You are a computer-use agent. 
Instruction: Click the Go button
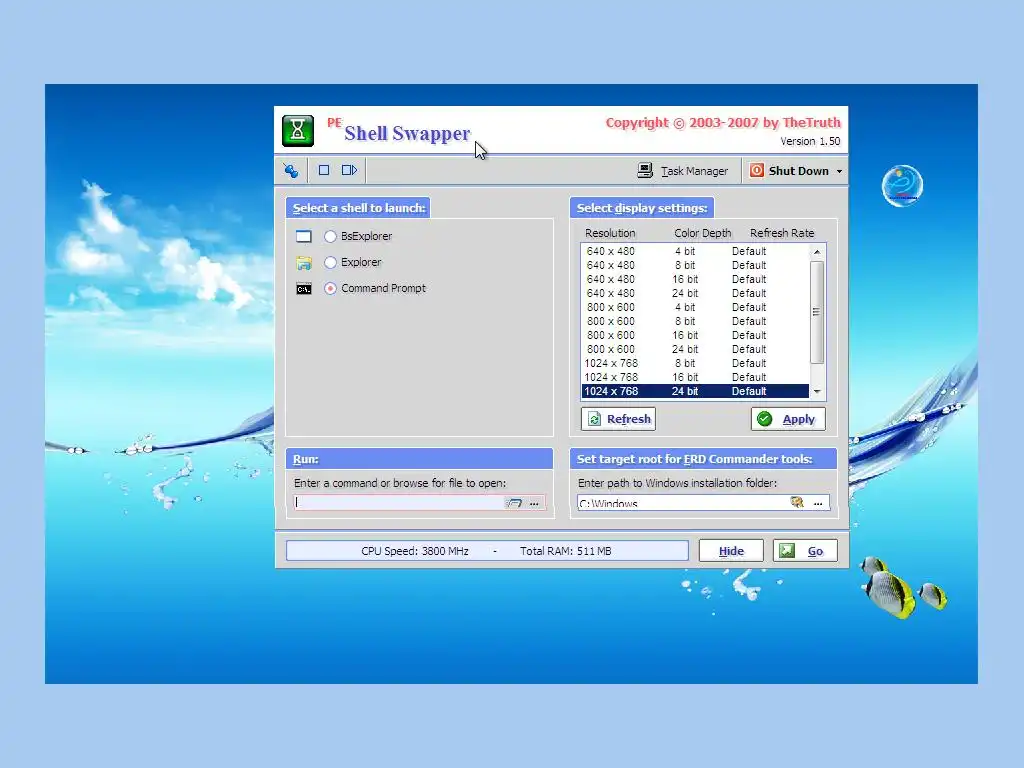click(805, 551)
